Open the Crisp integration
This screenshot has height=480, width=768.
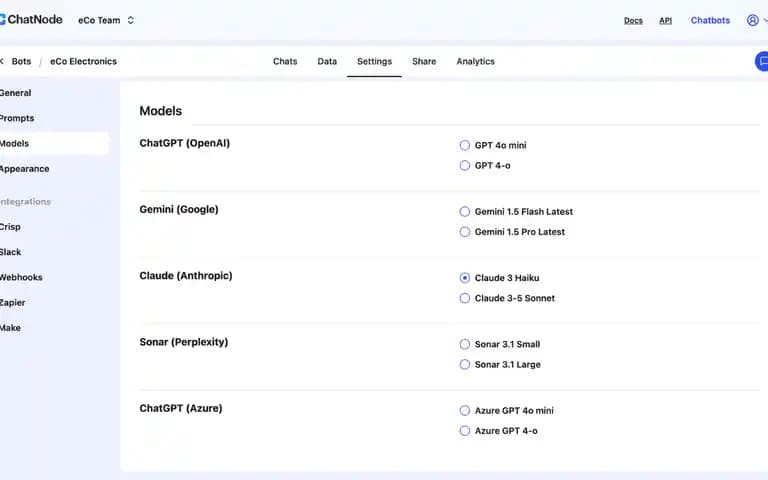[10, 227]
